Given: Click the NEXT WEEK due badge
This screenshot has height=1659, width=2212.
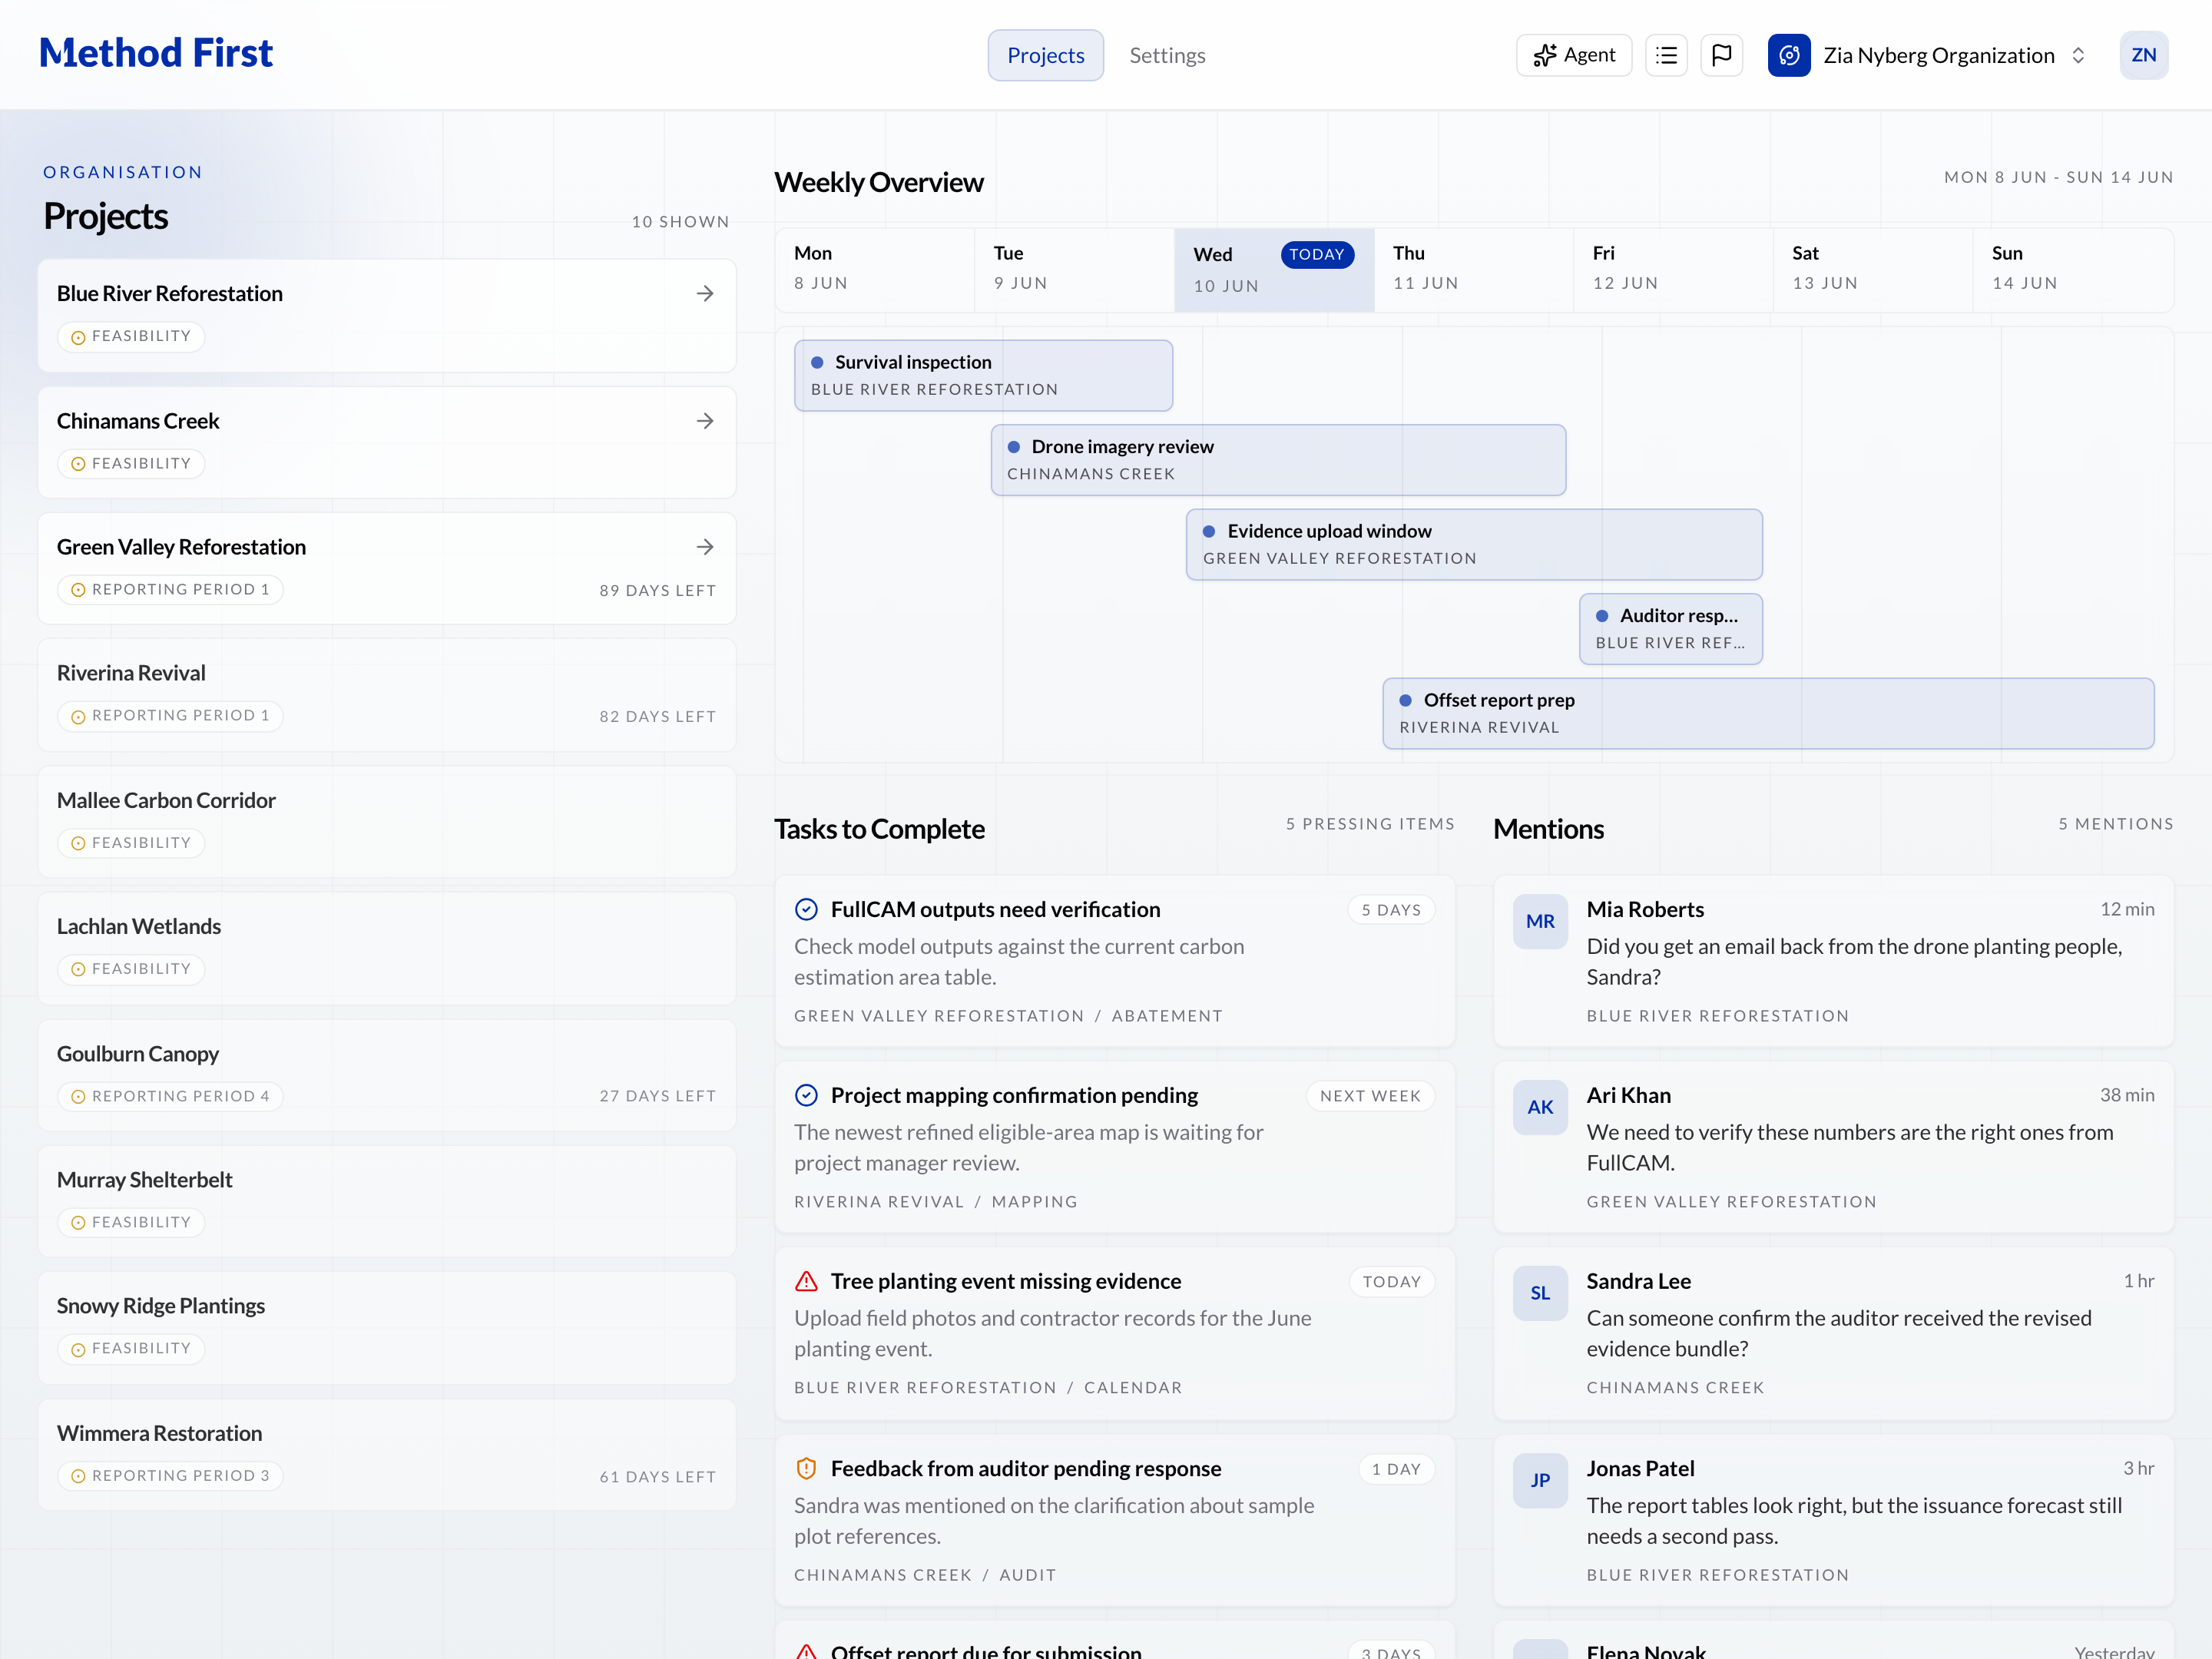Looking at the screenshot, I should coord(1370,1096).
